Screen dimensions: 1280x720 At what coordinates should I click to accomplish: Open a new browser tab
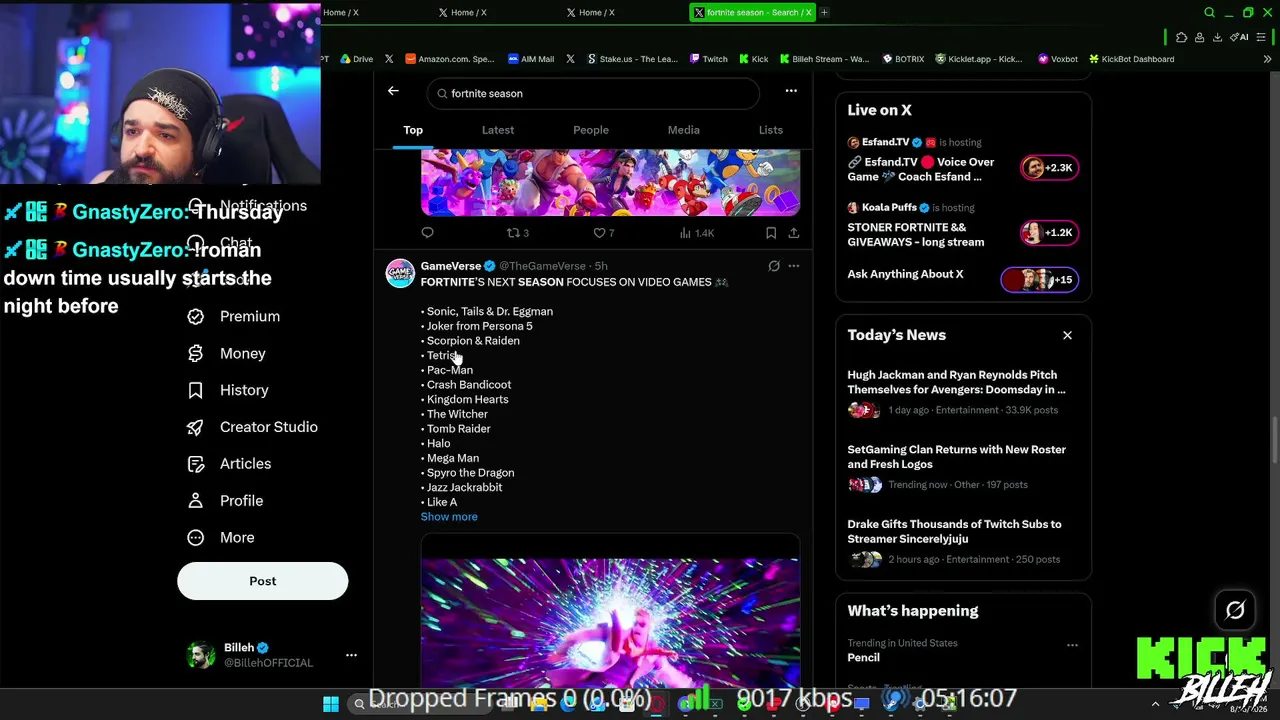click(x=824, y=12)
